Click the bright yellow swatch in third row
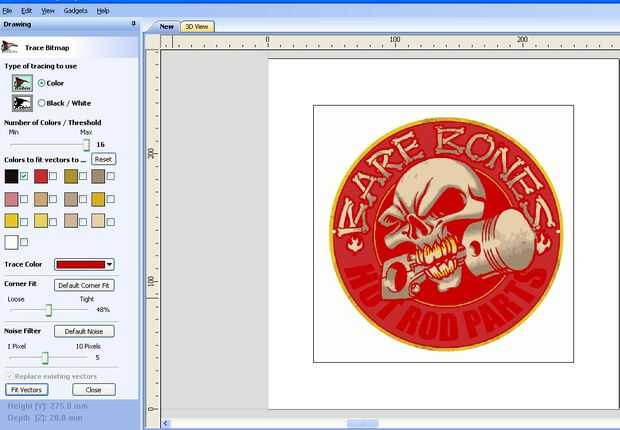Image resolution: width=620 pixels, height=430 pixels. [x=11, y=221]
